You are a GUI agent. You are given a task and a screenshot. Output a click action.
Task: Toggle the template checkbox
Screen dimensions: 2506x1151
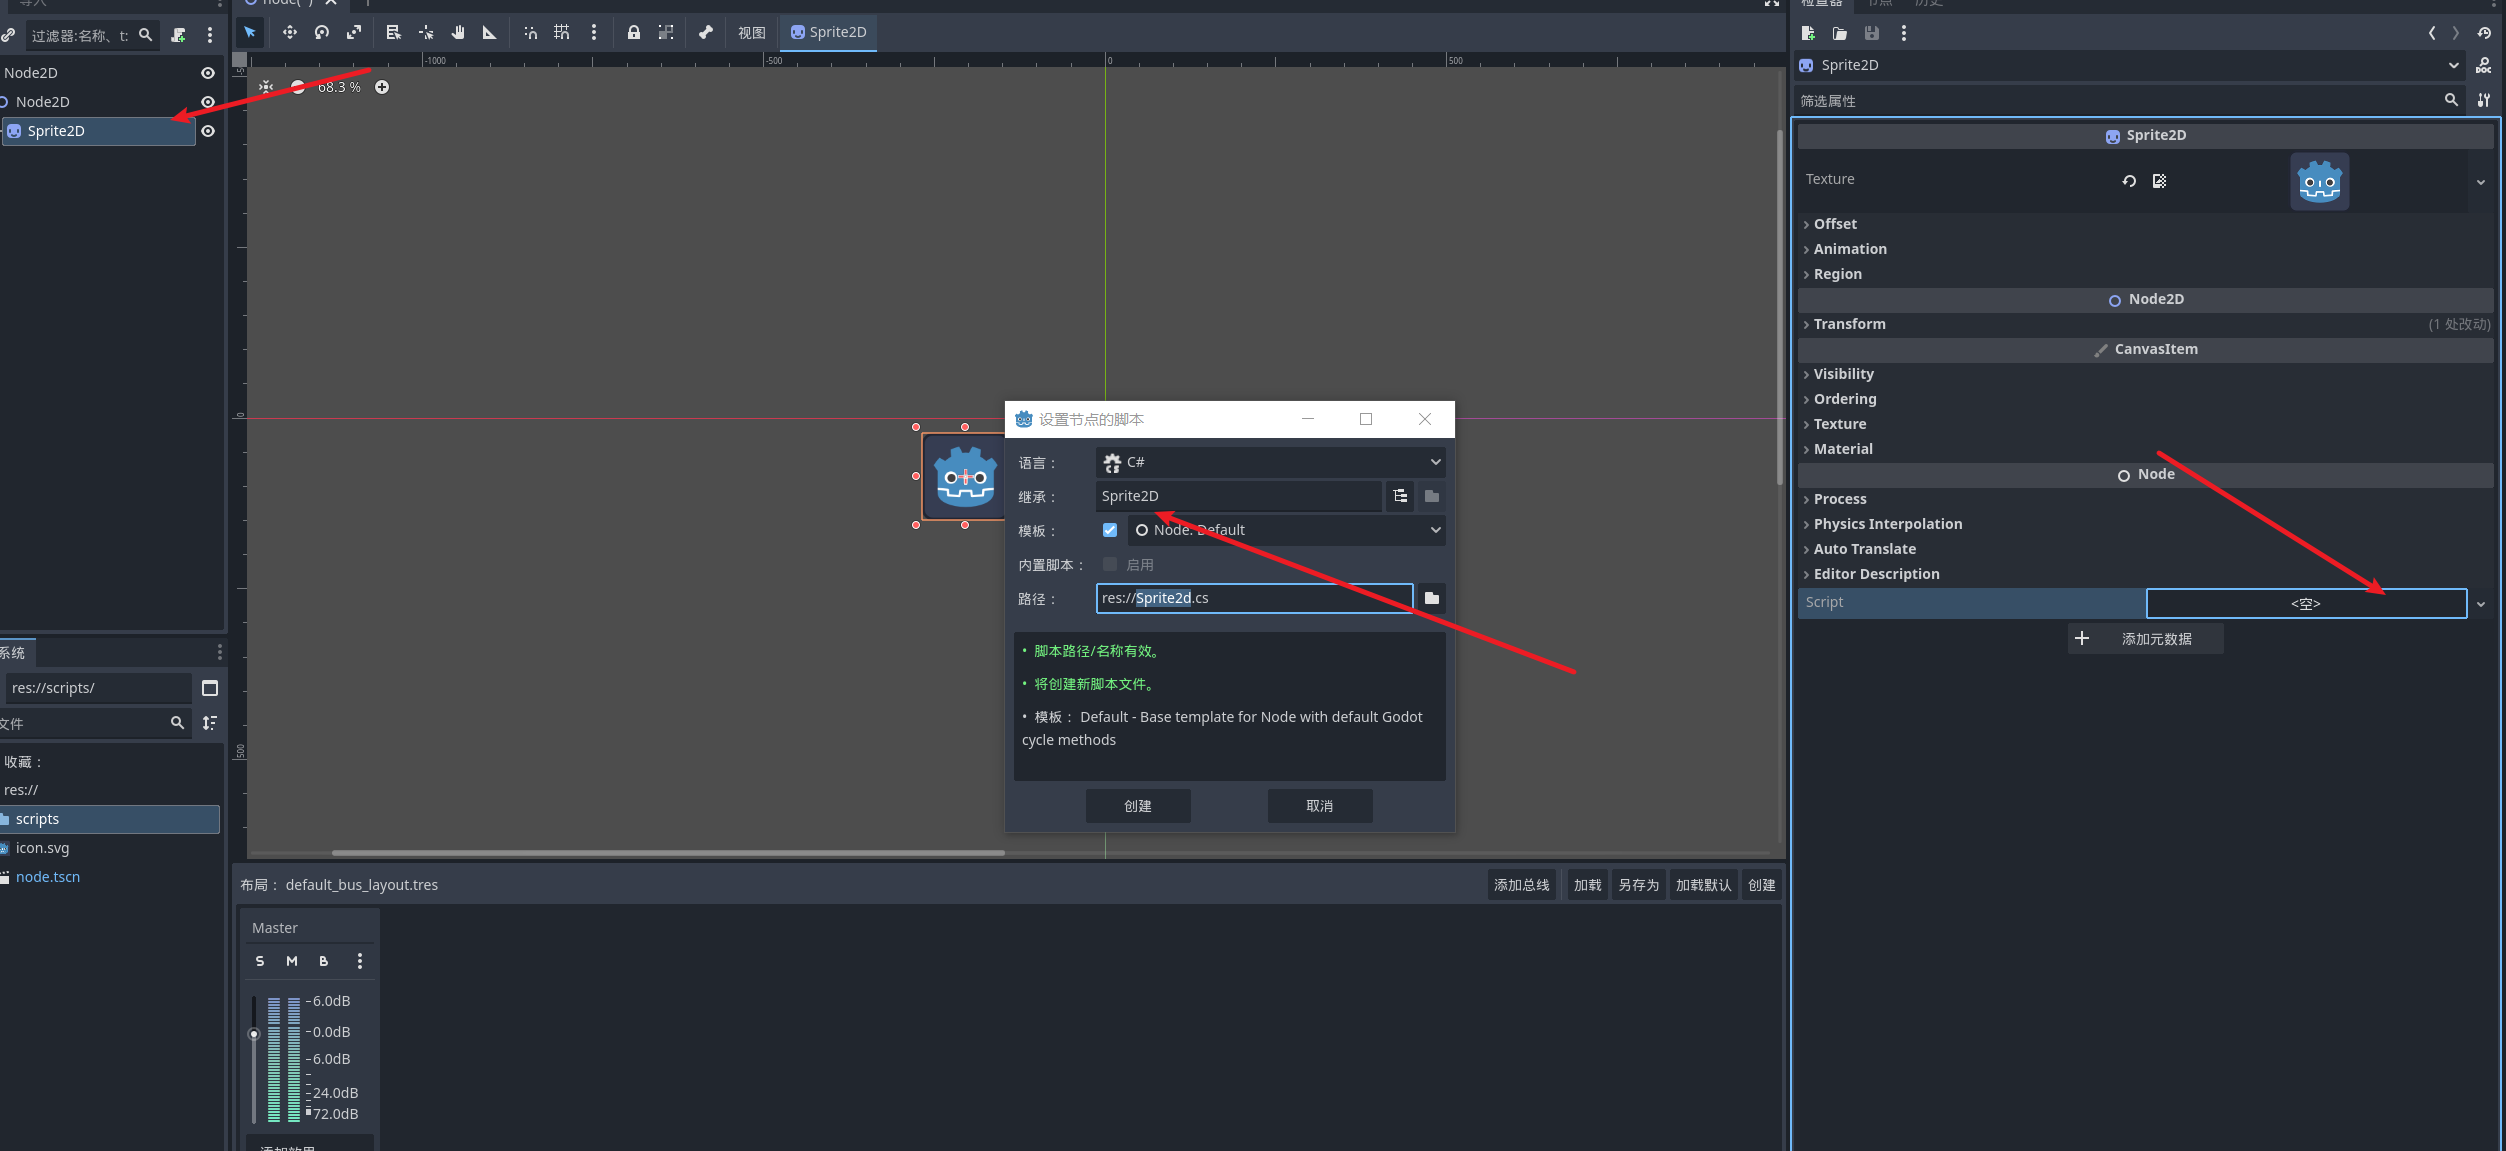1110,530
